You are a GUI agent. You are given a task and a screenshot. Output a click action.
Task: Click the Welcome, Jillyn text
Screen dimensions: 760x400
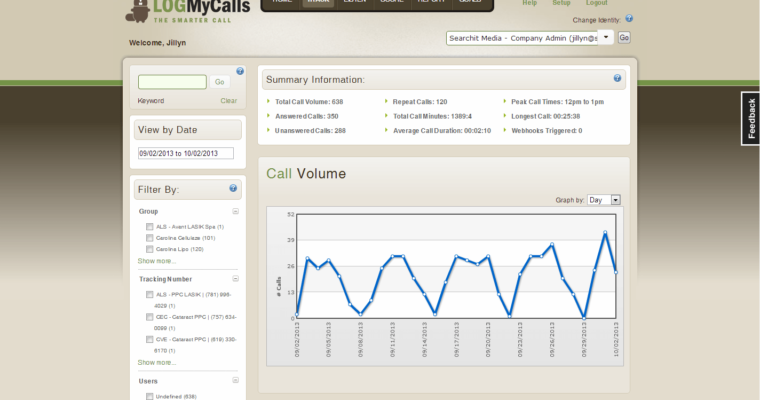click(x=158, y=43)
